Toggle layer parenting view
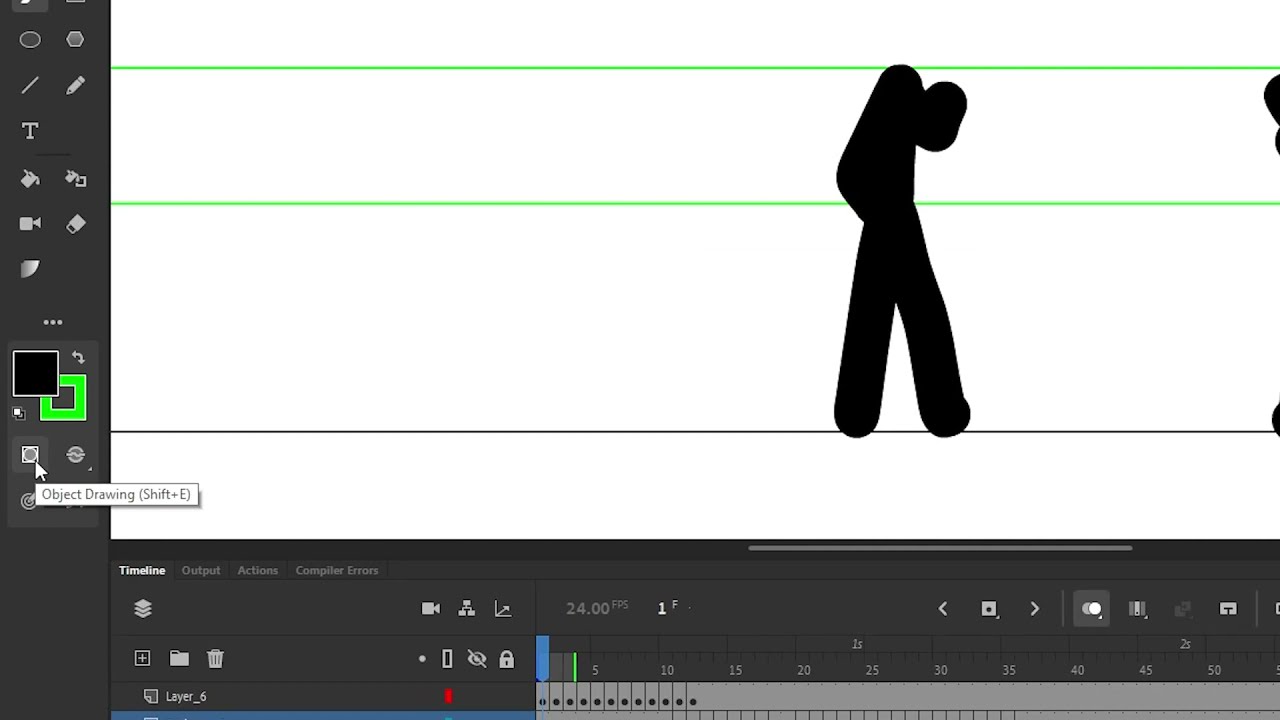 (466, 608)
